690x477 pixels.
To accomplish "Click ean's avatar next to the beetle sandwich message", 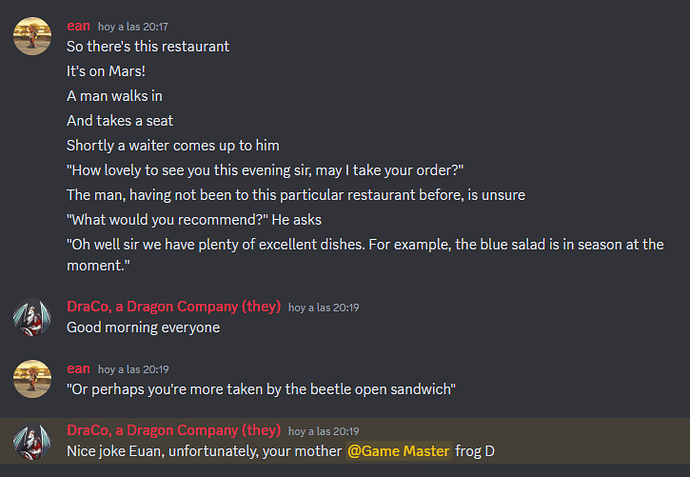I will click(x=32, y=379).
